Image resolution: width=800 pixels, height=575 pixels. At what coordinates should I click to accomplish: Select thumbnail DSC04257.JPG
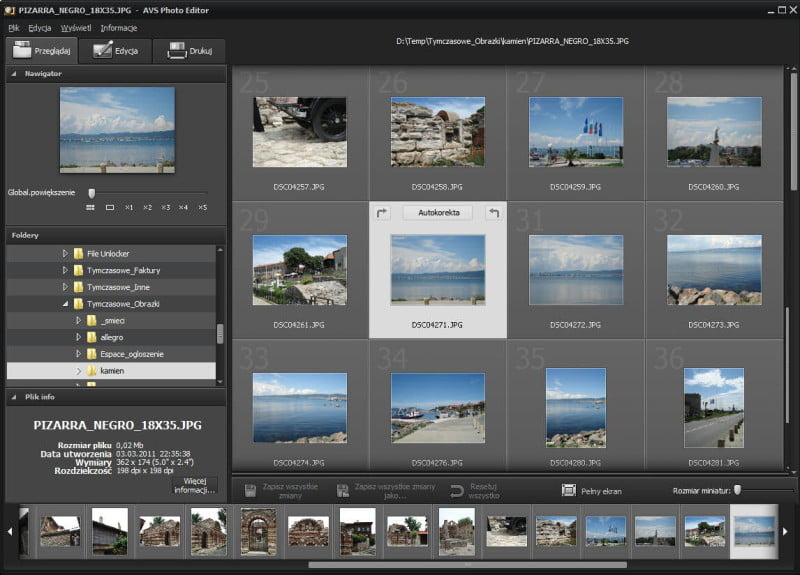point(299,132)
